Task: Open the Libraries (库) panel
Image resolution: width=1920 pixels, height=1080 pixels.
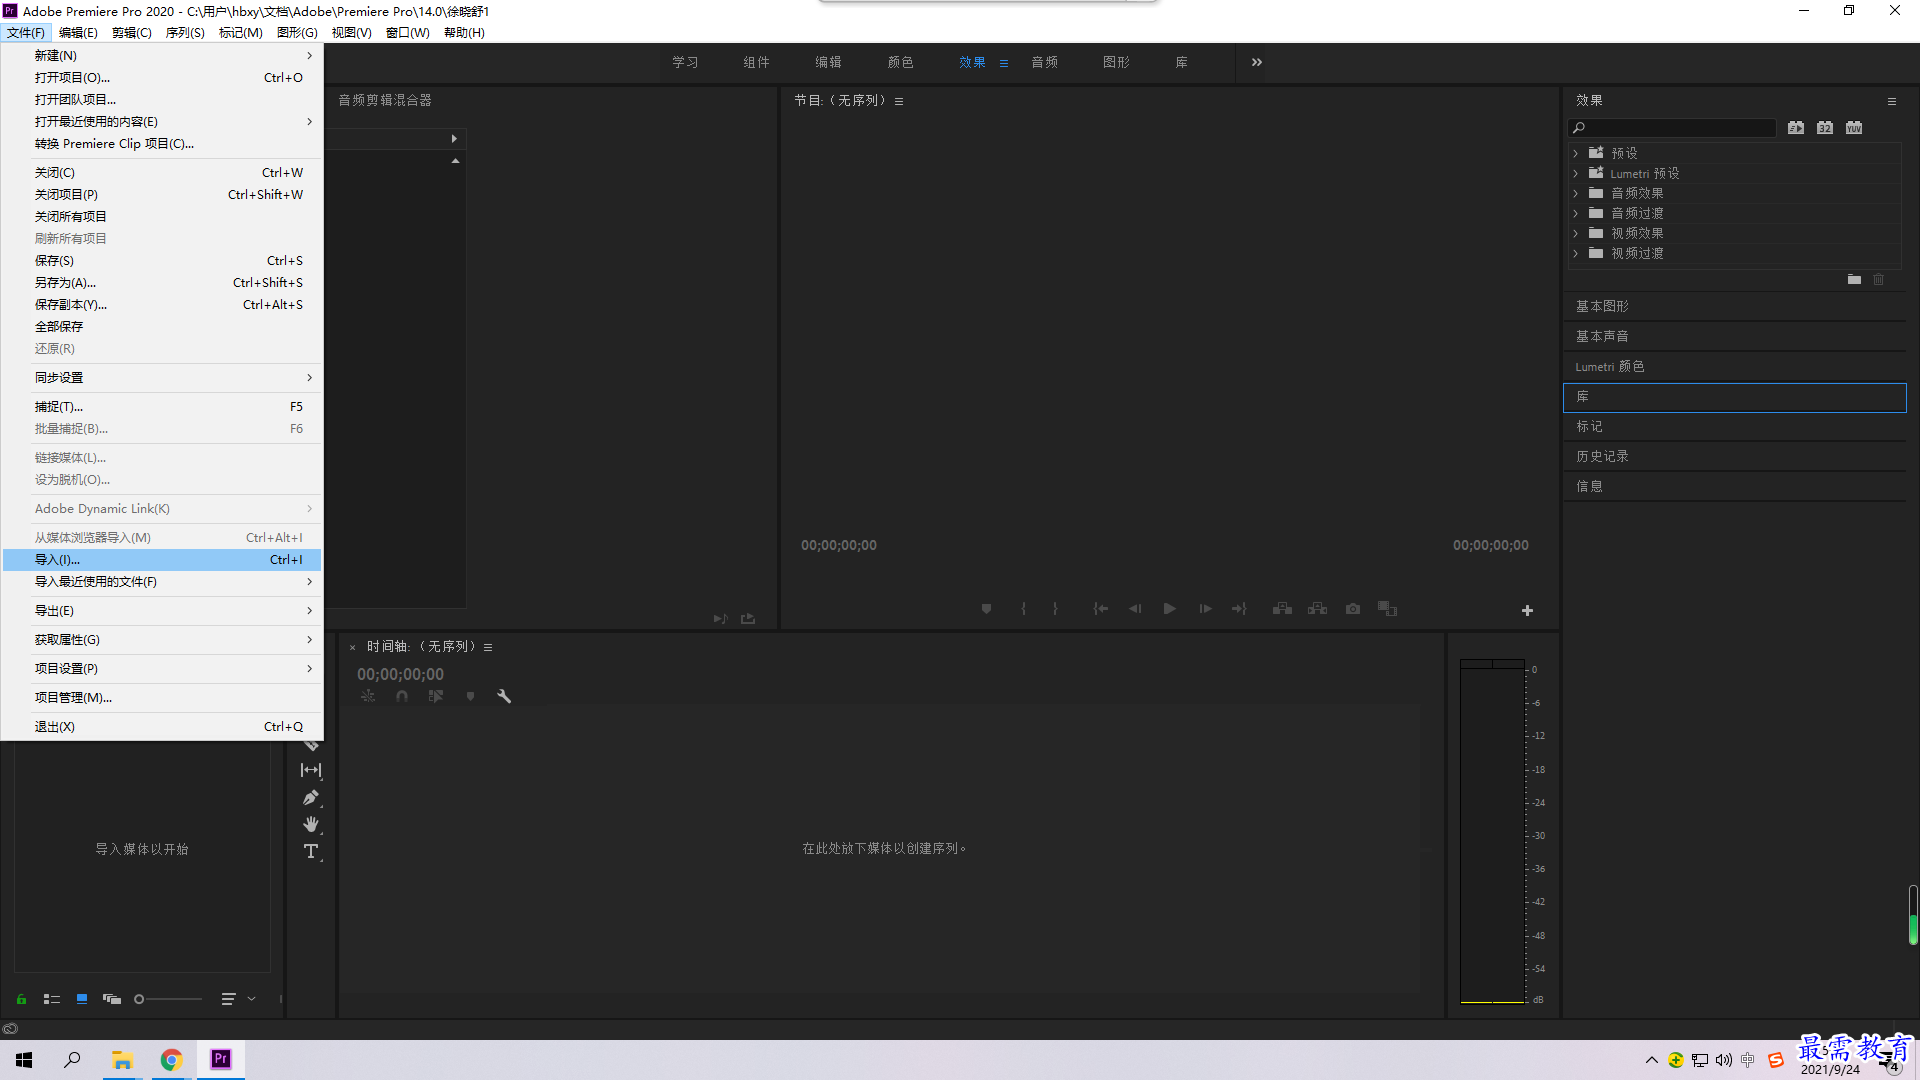Action: (x=1734, y=397)
